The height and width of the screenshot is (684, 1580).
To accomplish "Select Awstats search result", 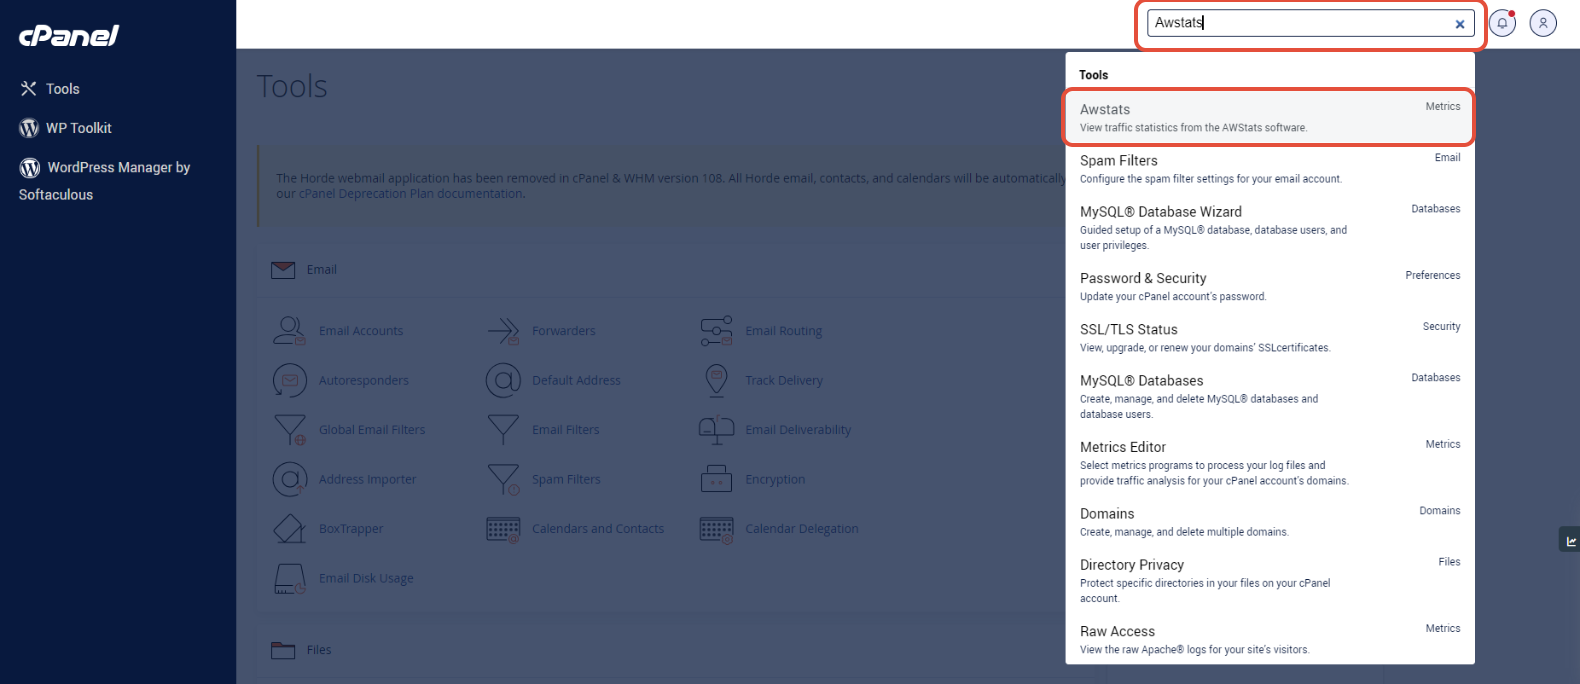I will tap(1270, 118).
